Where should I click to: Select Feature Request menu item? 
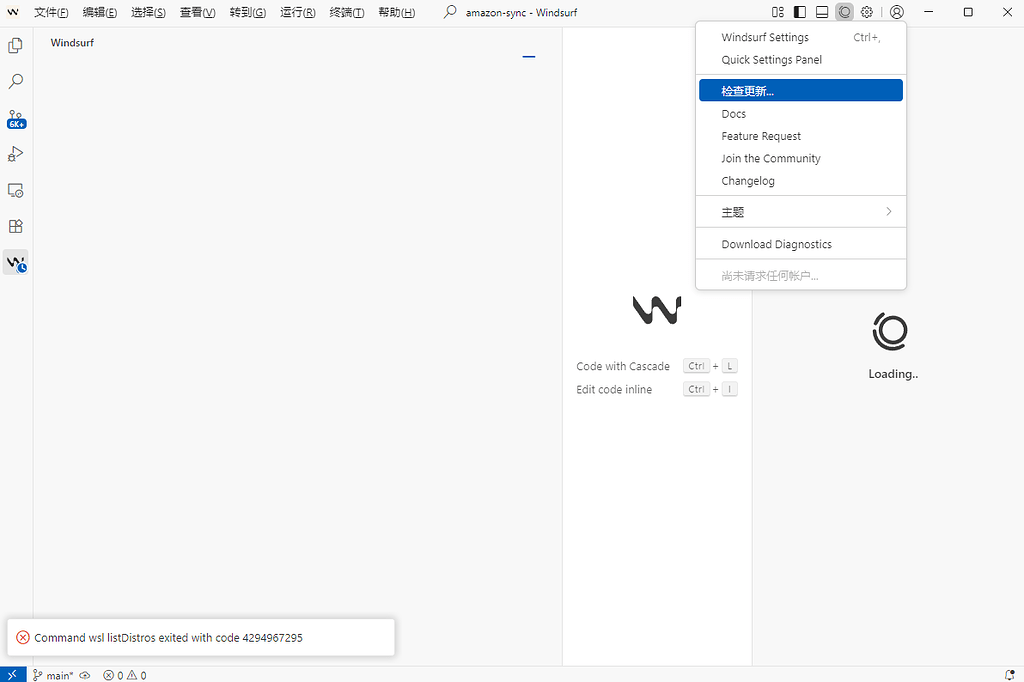click(x=801, y=136)
